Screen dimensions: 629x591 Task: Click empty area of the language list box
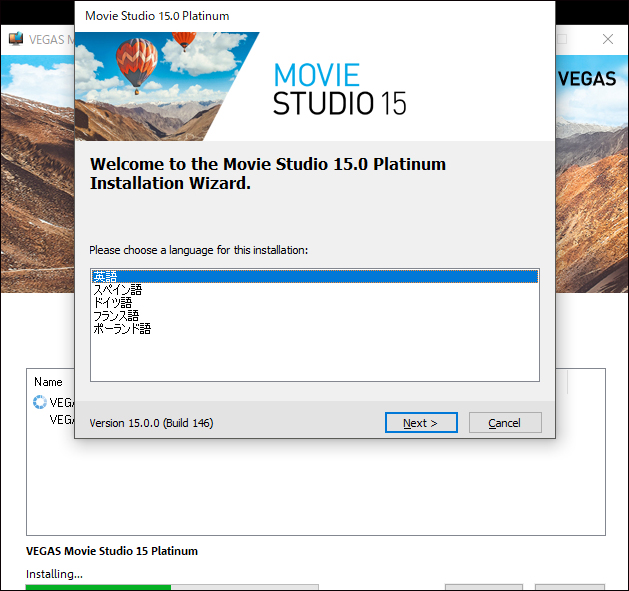315,357
